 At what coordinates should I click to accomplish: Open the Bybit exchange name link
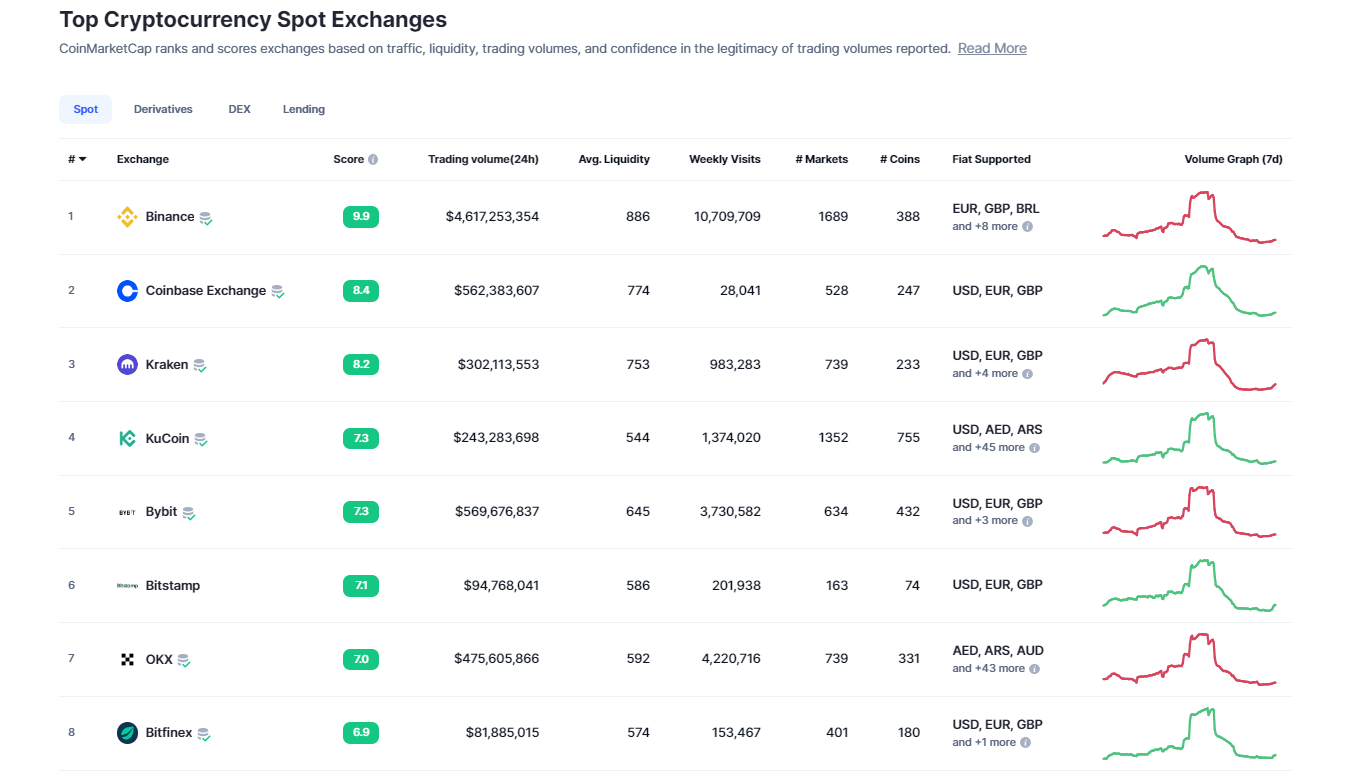(x=162, y=512)
